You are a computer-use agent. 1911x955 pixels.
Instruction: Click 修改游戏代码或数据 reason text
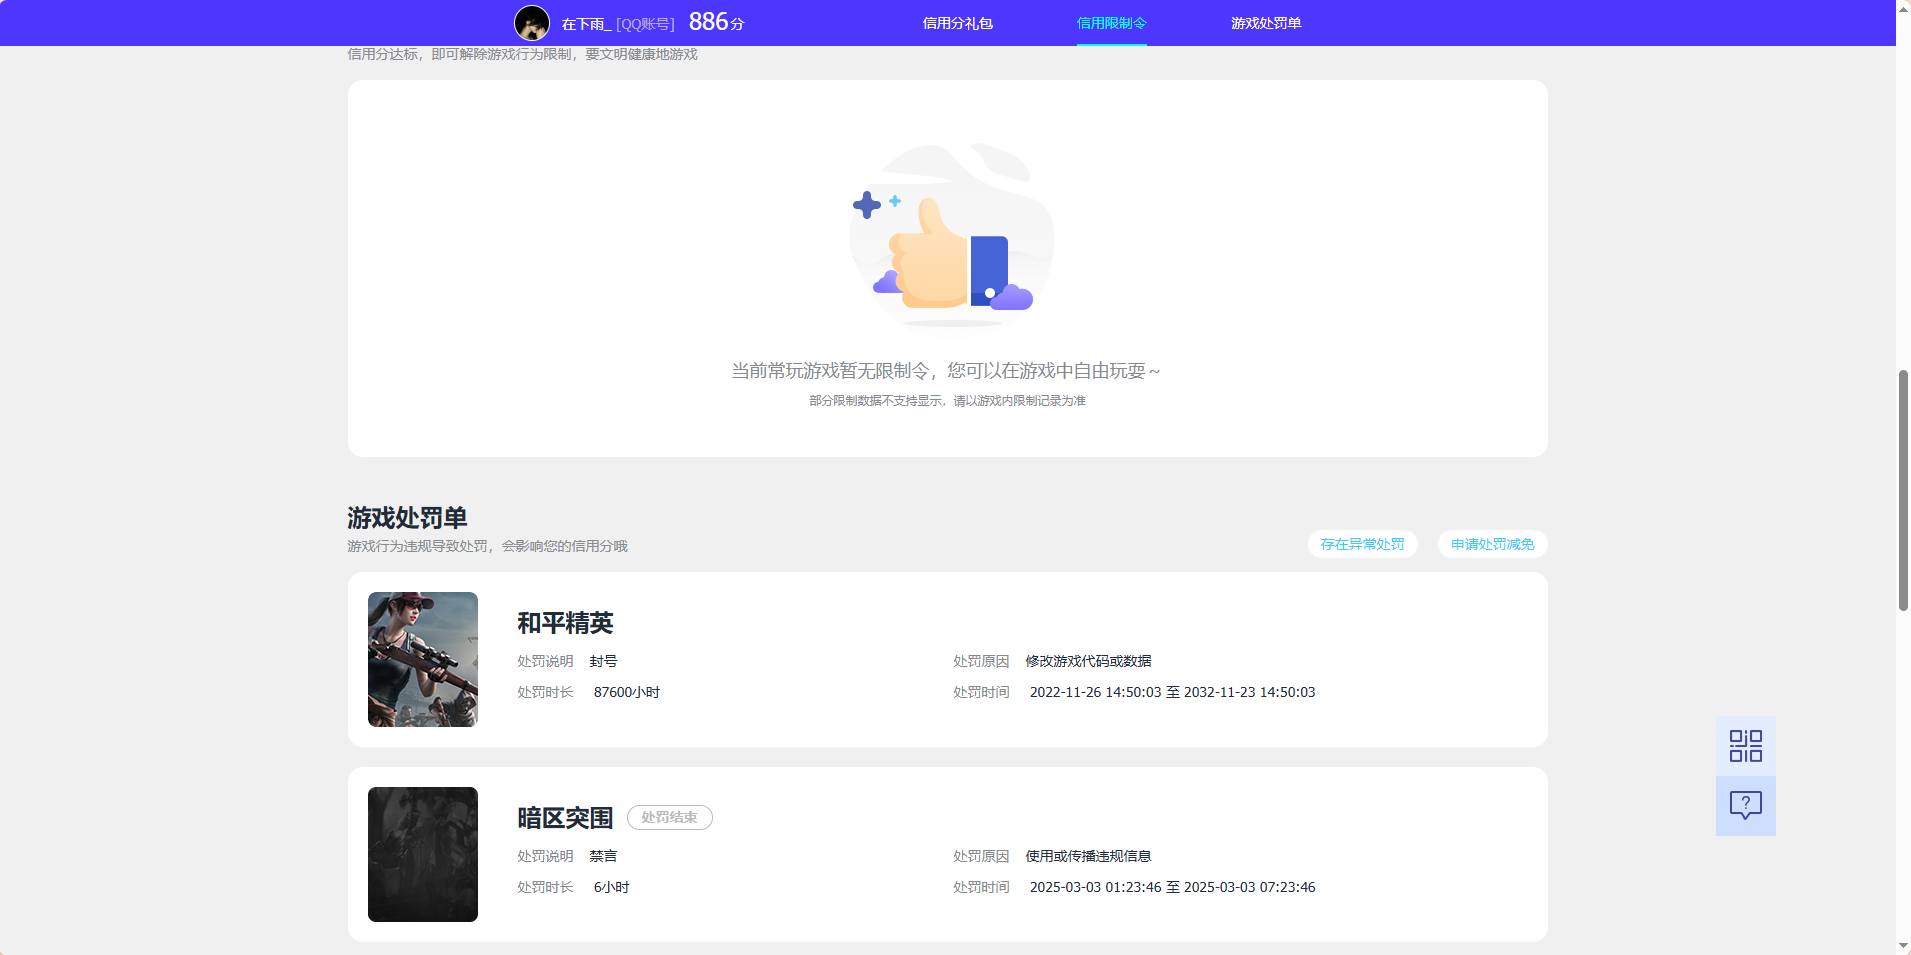1088,661
